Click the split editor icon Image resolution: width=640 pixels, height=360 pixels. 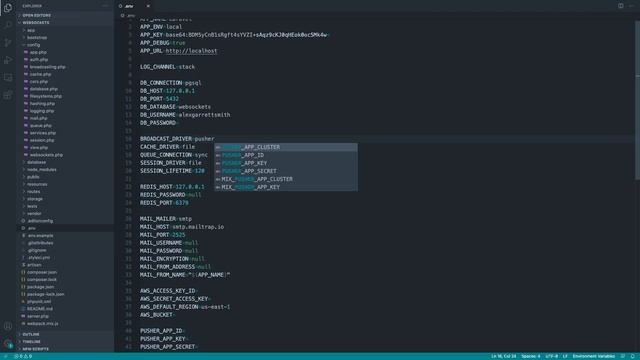click(x=620, y=6)
